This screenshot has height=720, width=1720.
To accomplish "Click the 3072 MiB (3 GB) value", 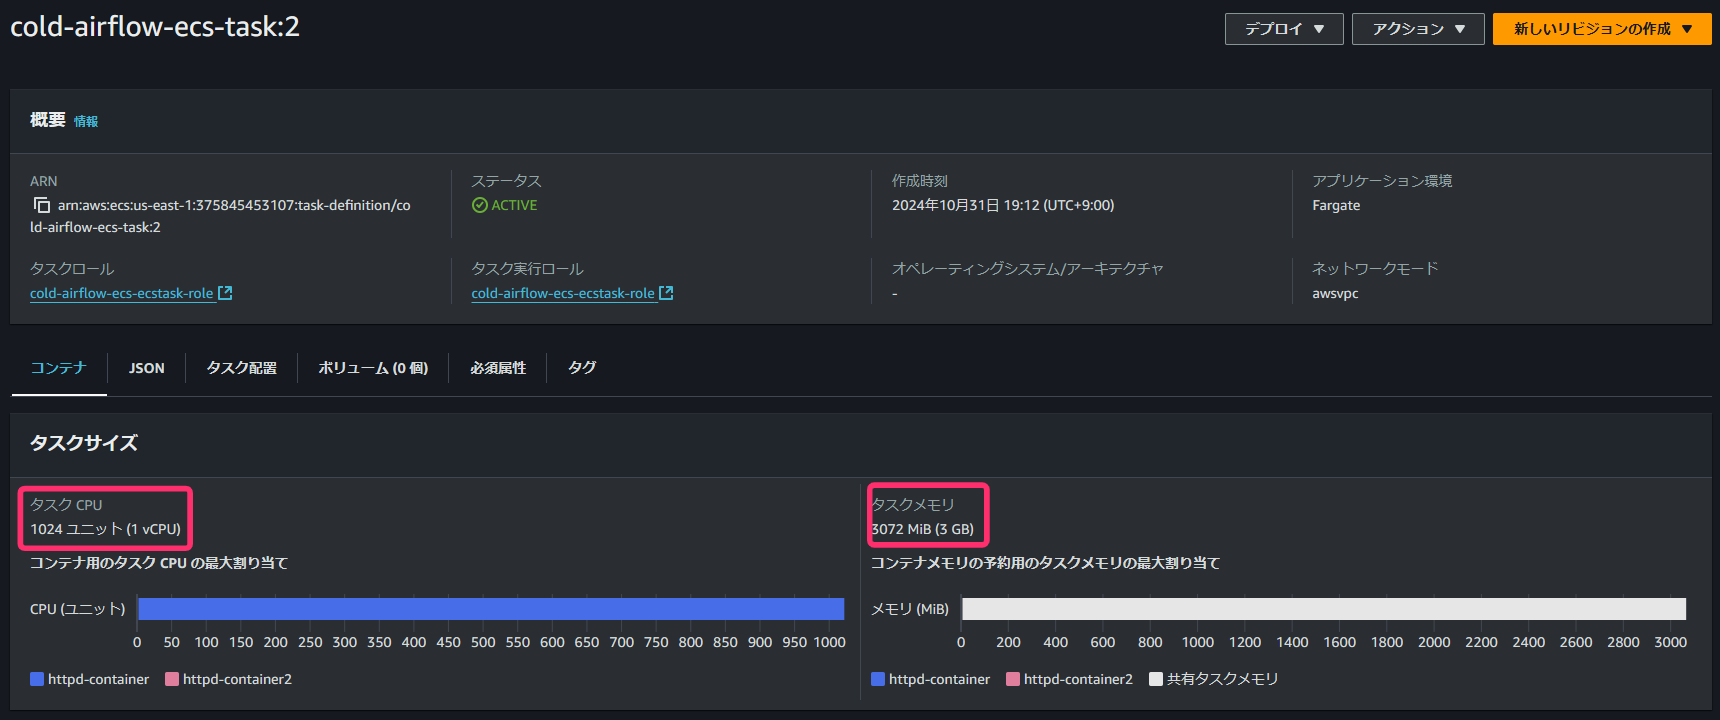I will 922,529.
